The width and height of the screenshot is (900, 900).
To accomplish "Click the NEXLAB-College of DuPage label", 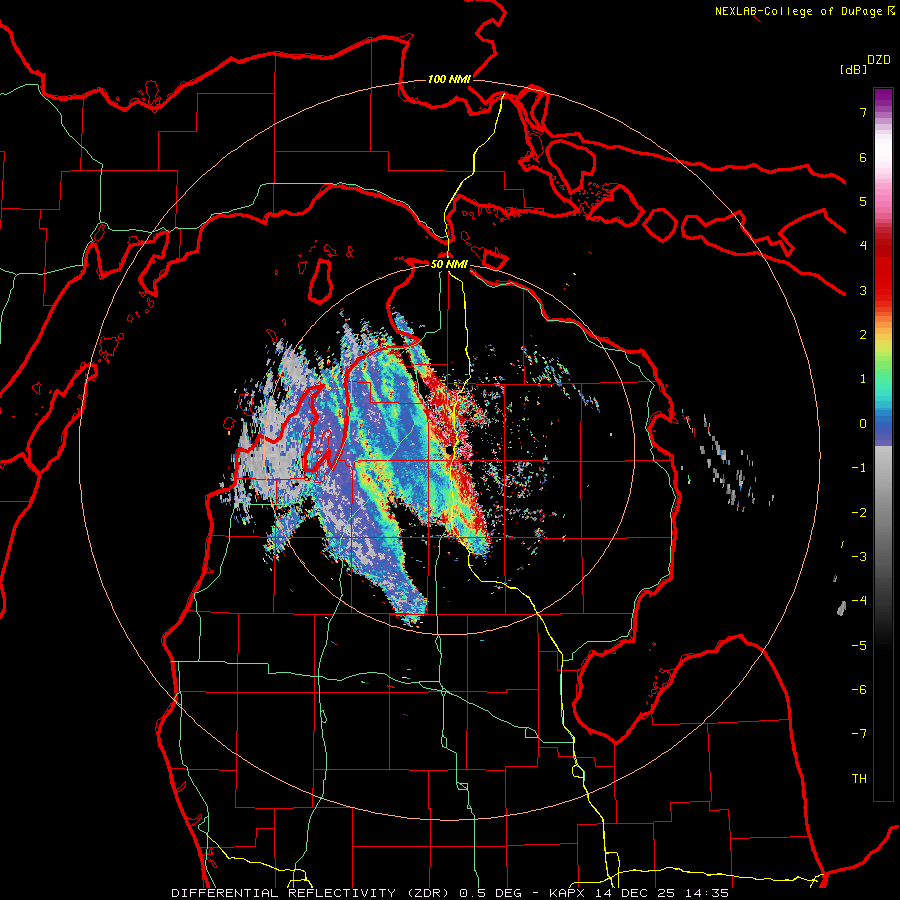I will [x=804, y=11].
